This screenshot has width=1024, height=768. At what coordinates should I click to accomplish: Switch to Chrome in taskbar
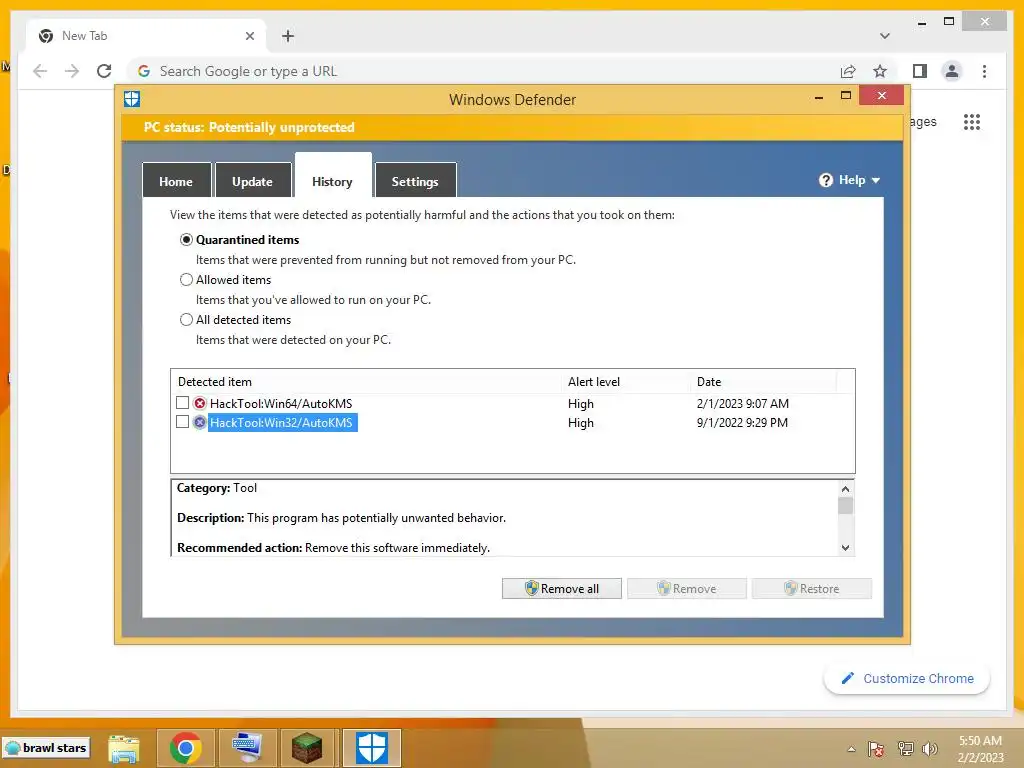tap(185, 748)
